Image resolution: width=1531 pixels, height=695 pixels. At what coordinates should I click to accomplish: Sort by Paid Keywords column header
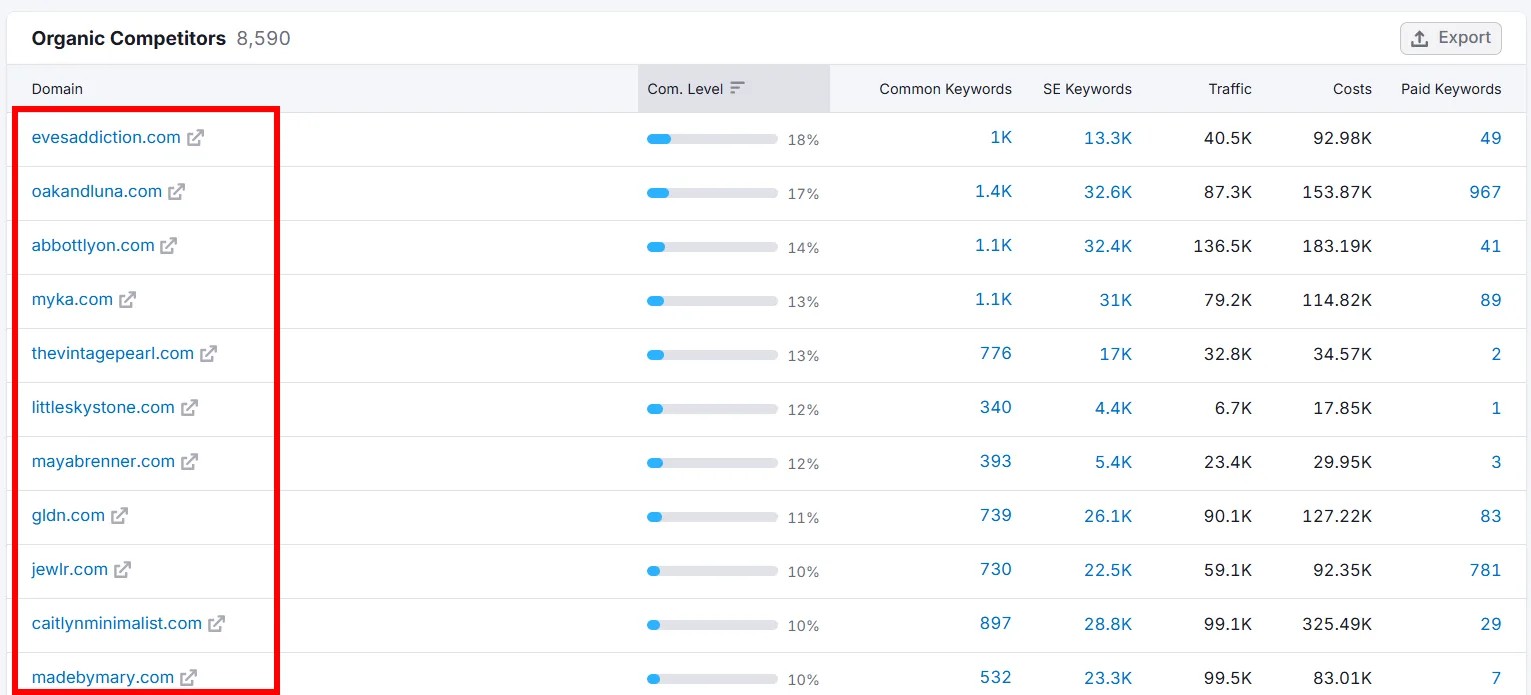pos(1451,89)
